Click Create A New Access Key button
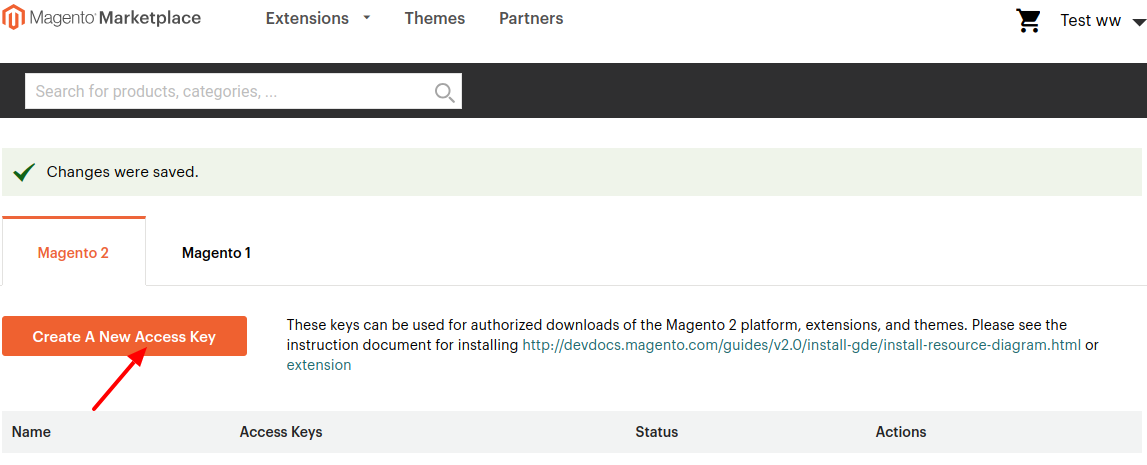The height and width of the screenshot is (465, 1147). click(x=124, y=336)
